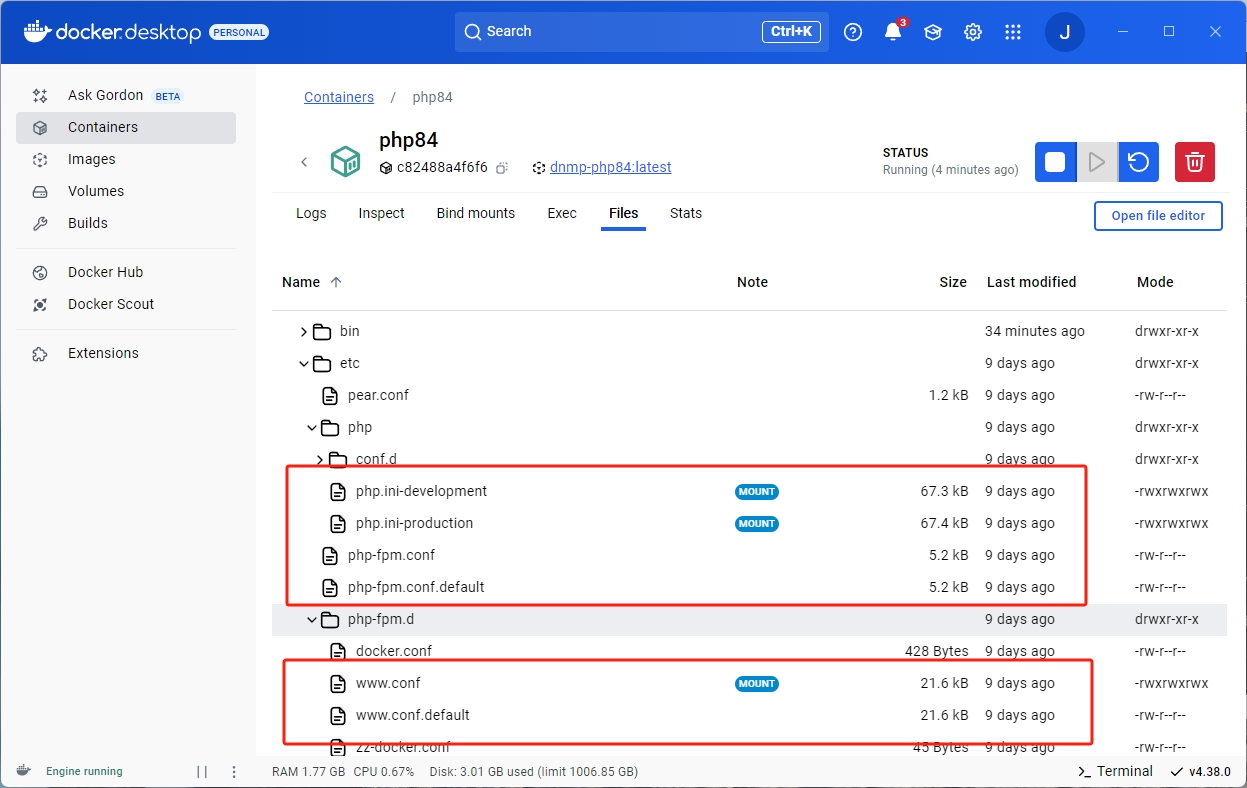
Task: Click the 428 Bytes size value
Action: point(936,652)
